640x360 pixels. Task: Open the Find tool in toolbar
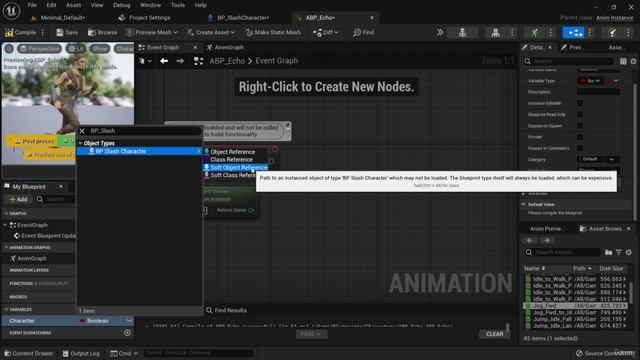363,32
